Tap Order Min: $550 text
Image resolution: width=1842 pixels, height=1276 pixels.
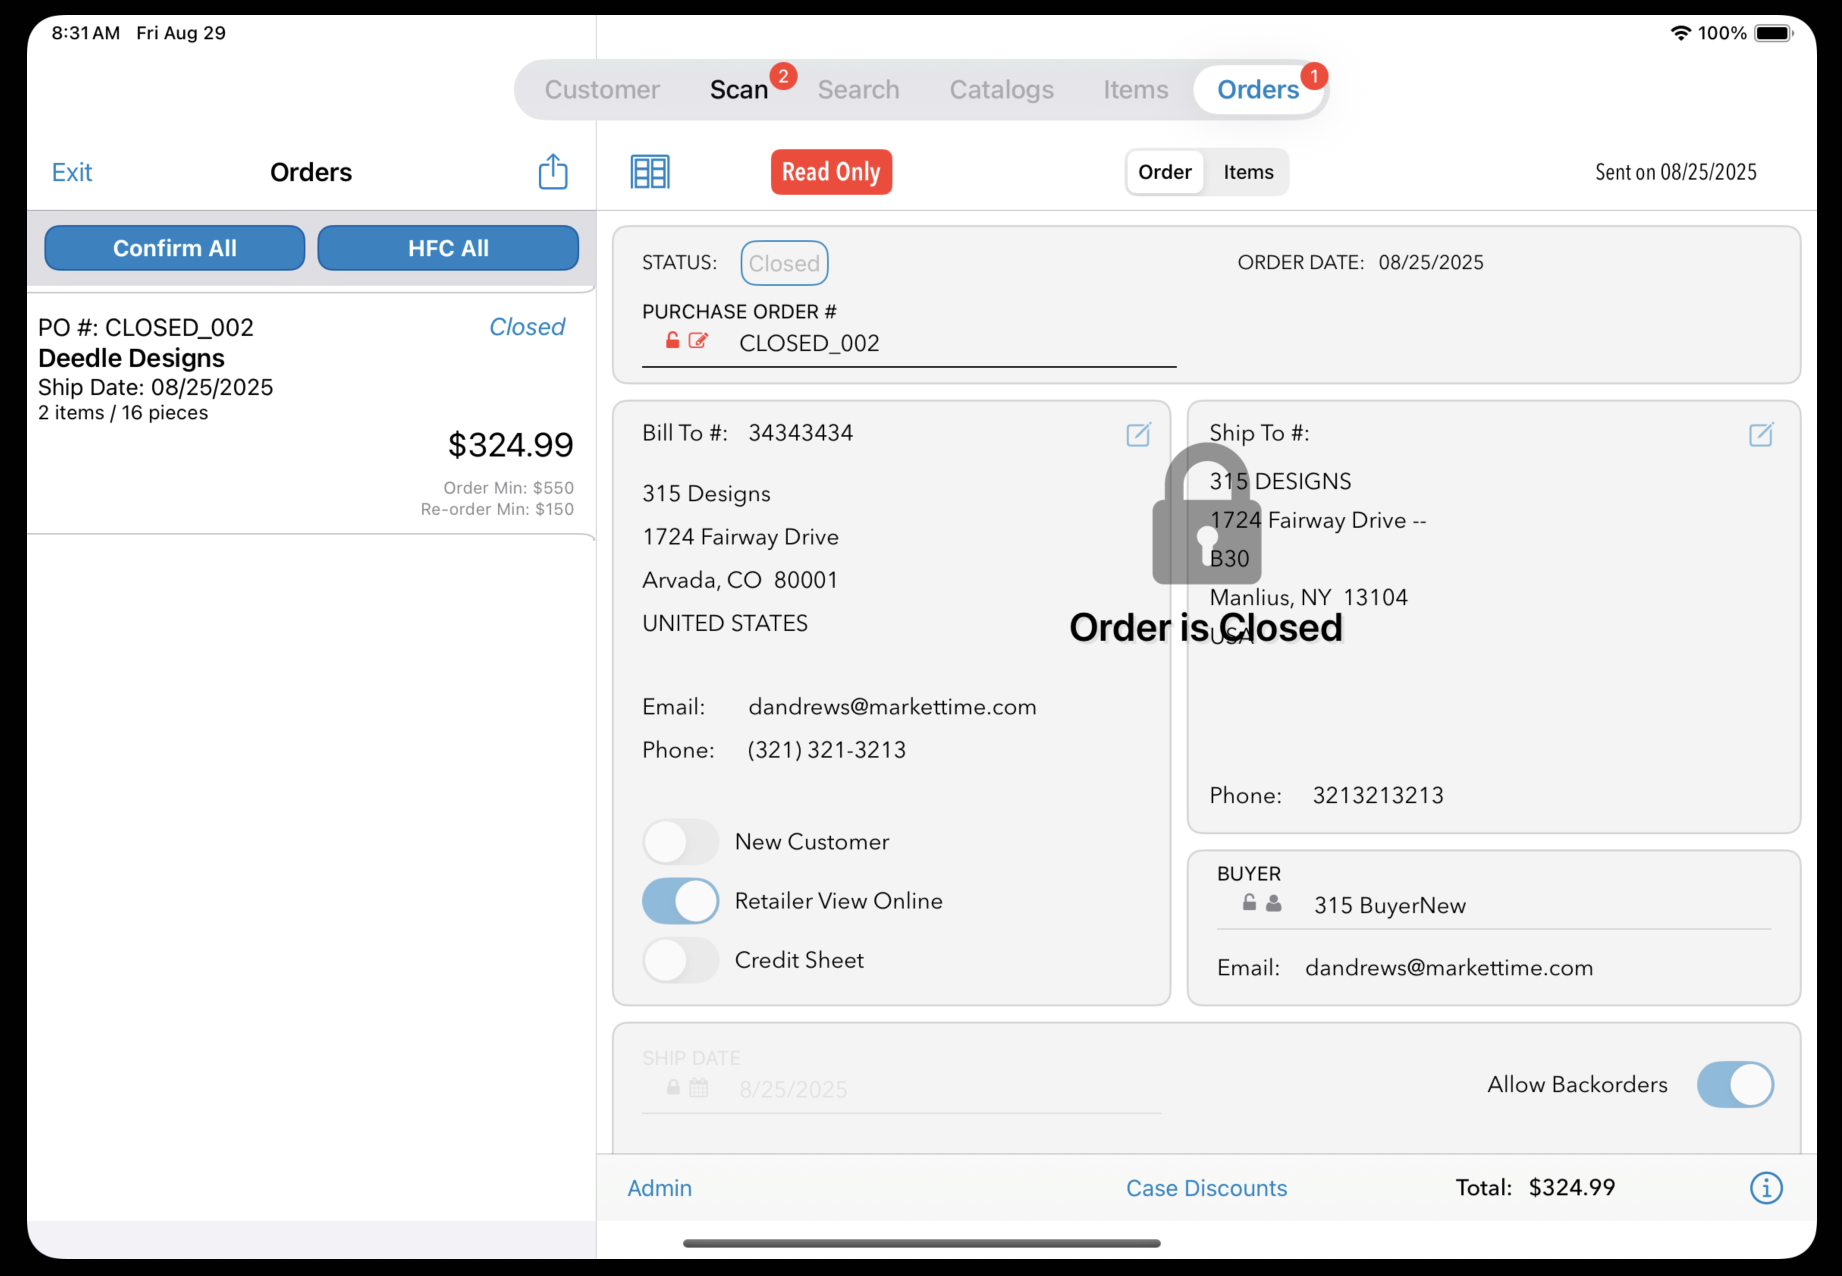(508, 488)
